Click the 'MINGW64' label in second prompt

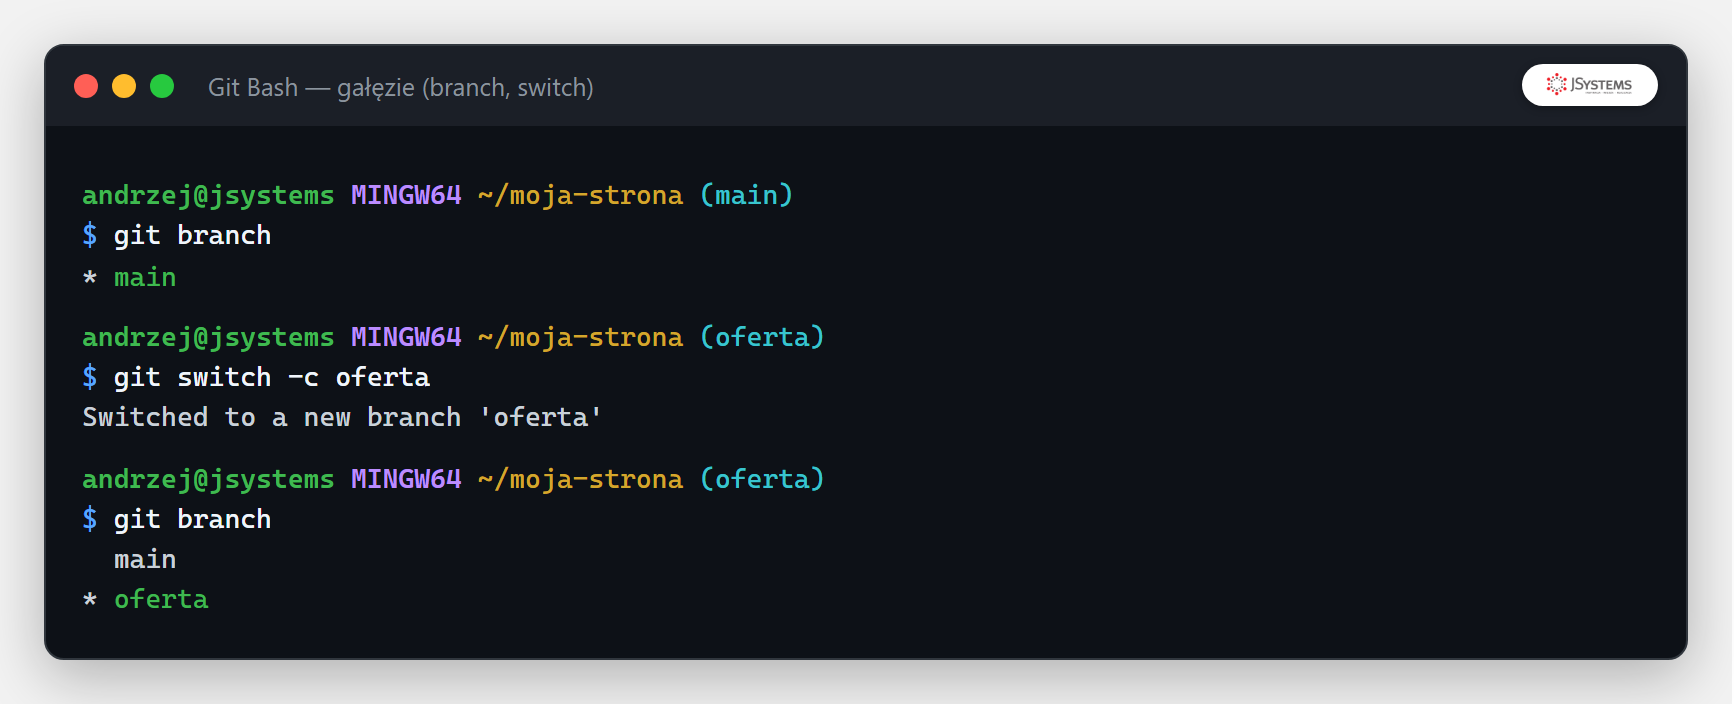[x=406, y=337]
